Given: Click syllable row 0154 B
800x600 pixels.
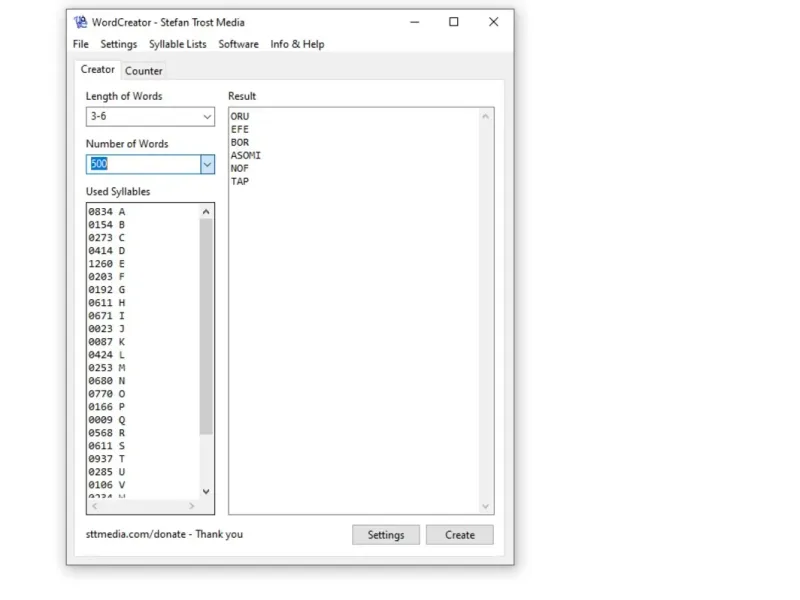Looking at the screenshot, I should tap(107, 225).
